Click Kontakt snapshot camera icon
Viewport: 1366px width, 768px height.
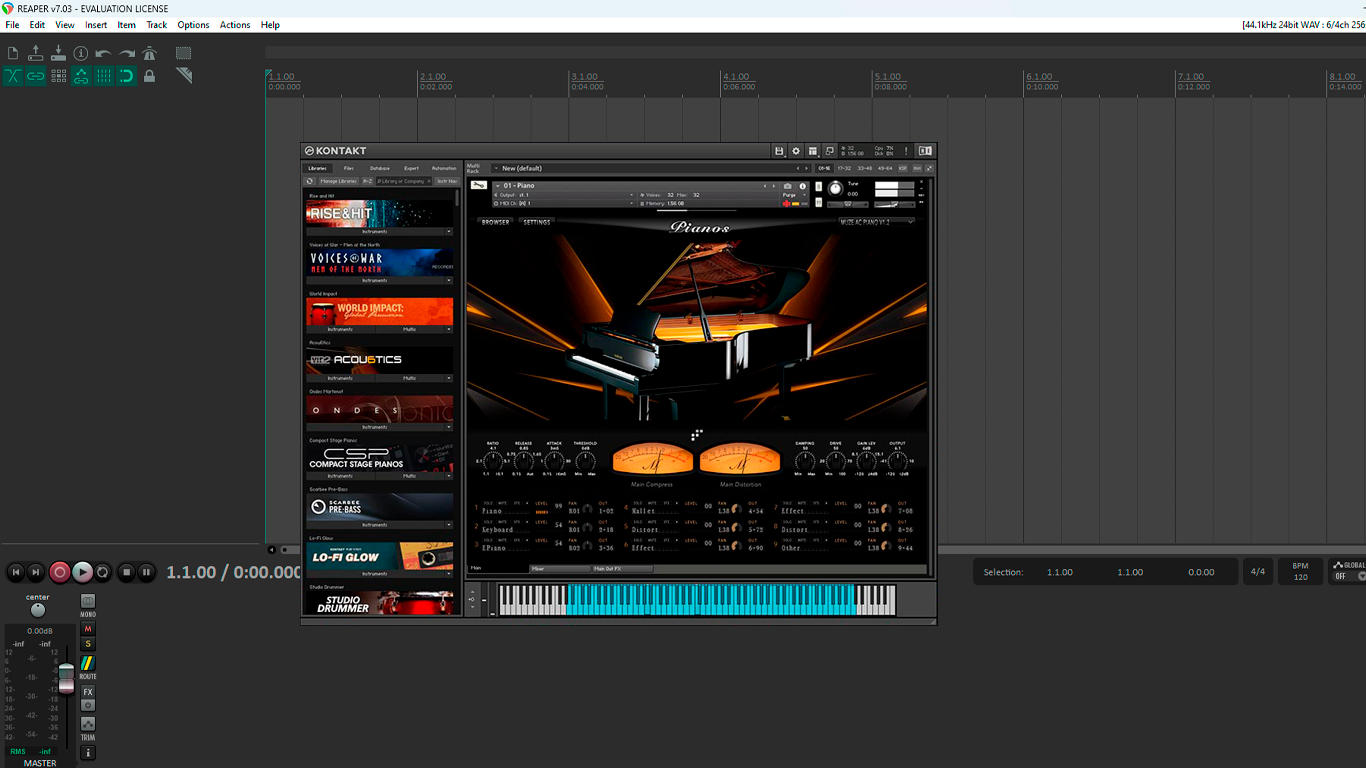pyautogui.click(x=788, y=186)
